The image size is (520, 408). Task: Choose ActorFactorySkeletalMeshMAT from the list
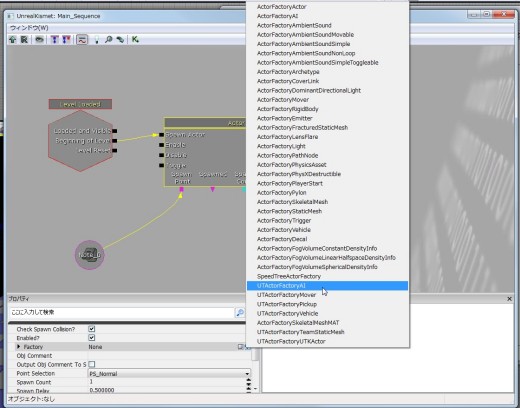point(327,323)
